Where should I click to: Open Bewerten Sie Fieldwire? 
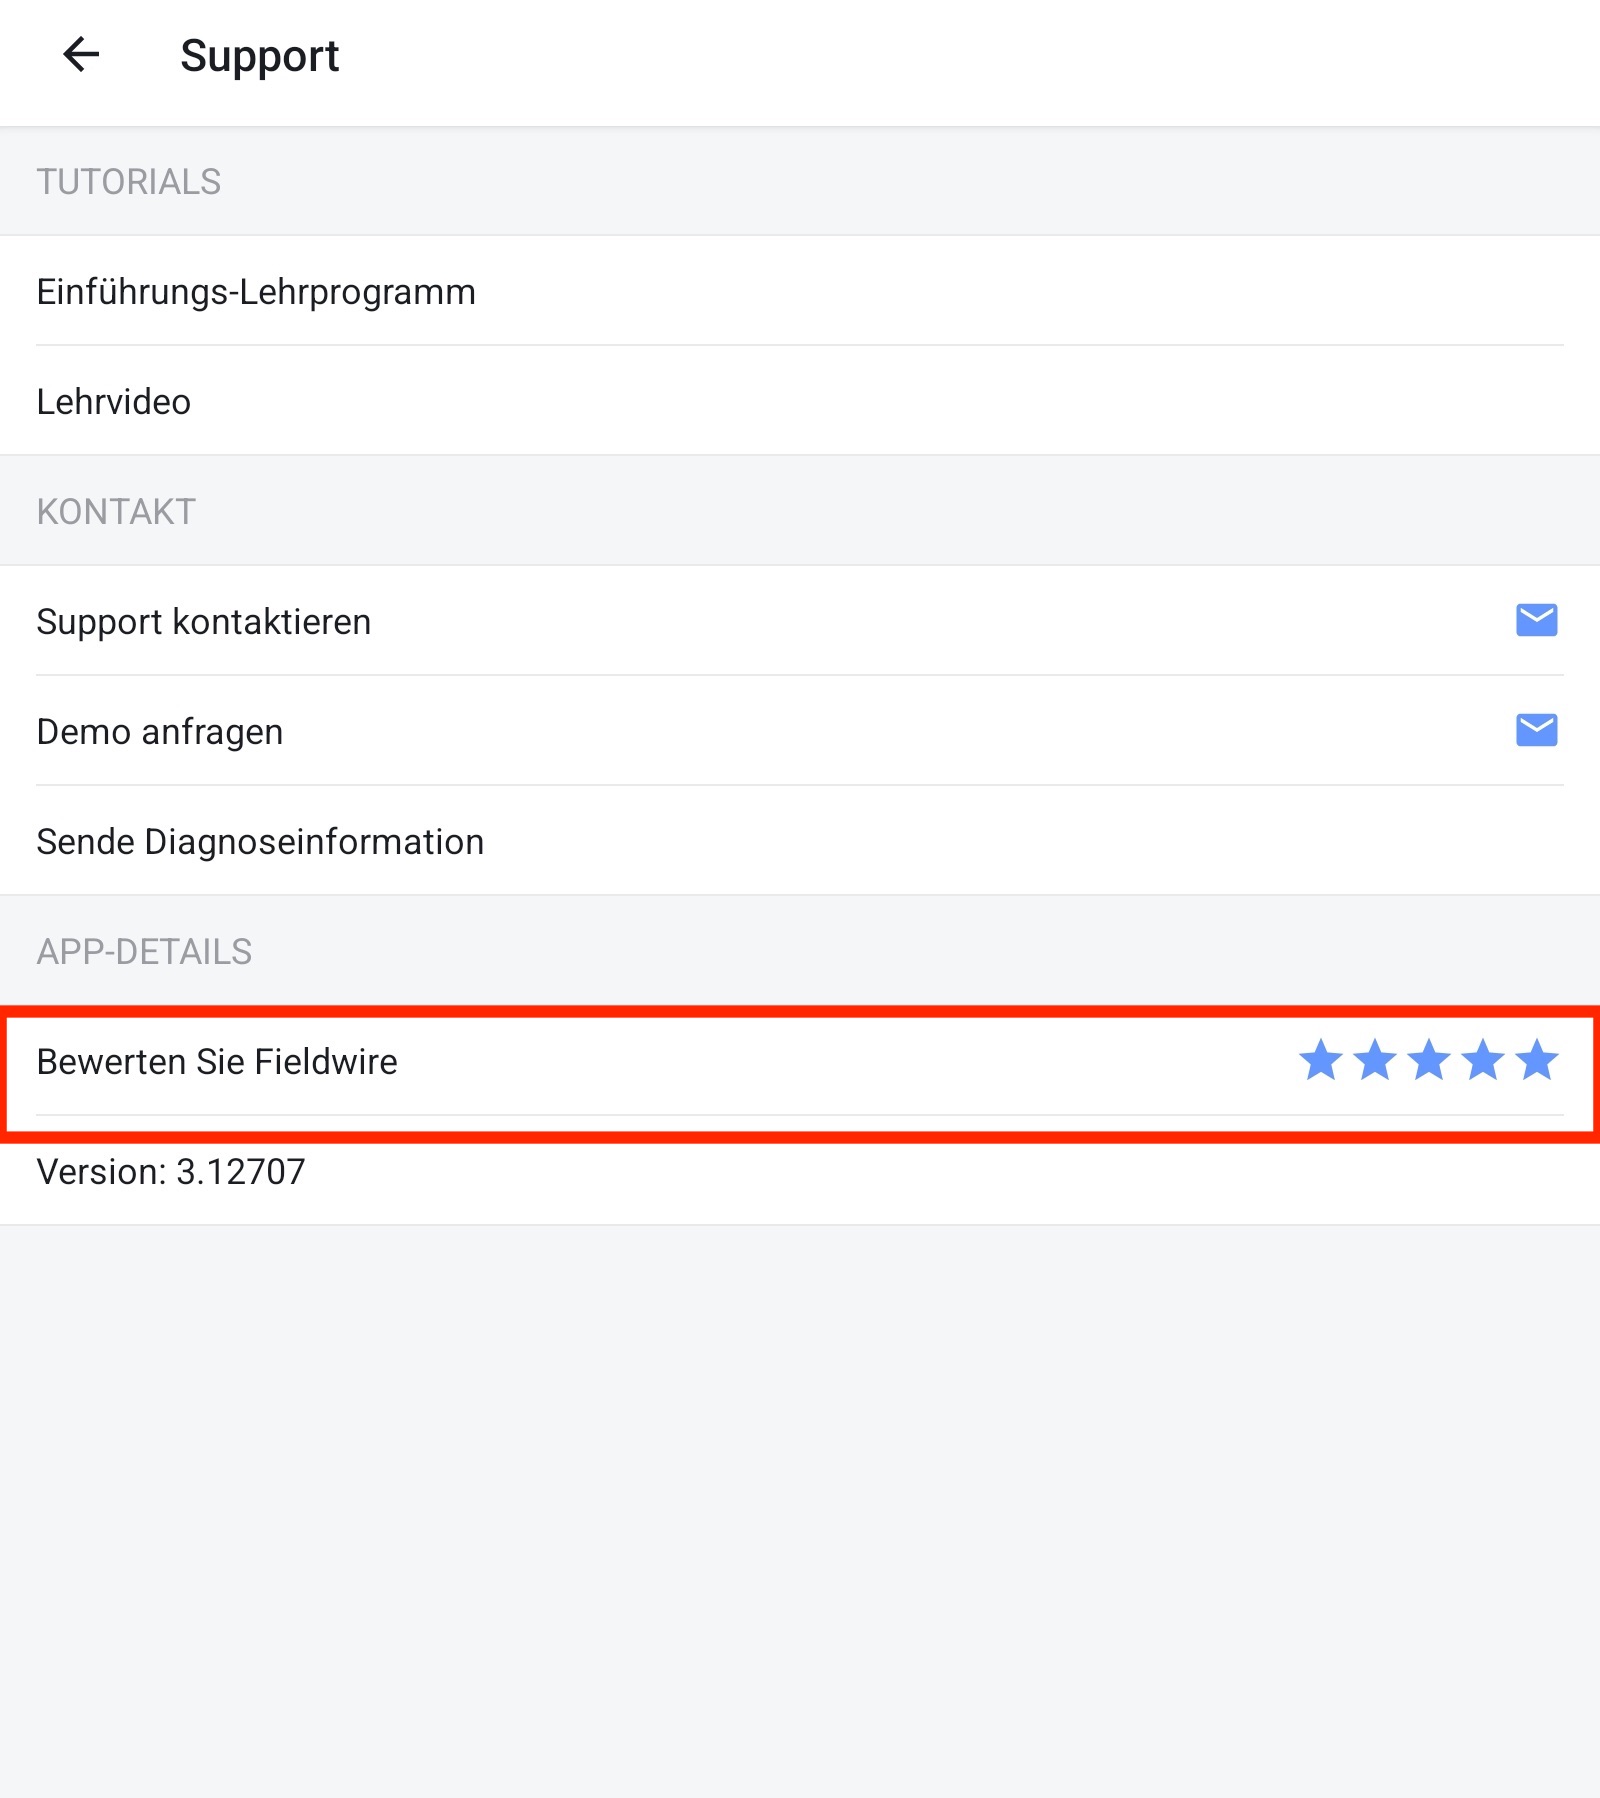click(800, 1061)
